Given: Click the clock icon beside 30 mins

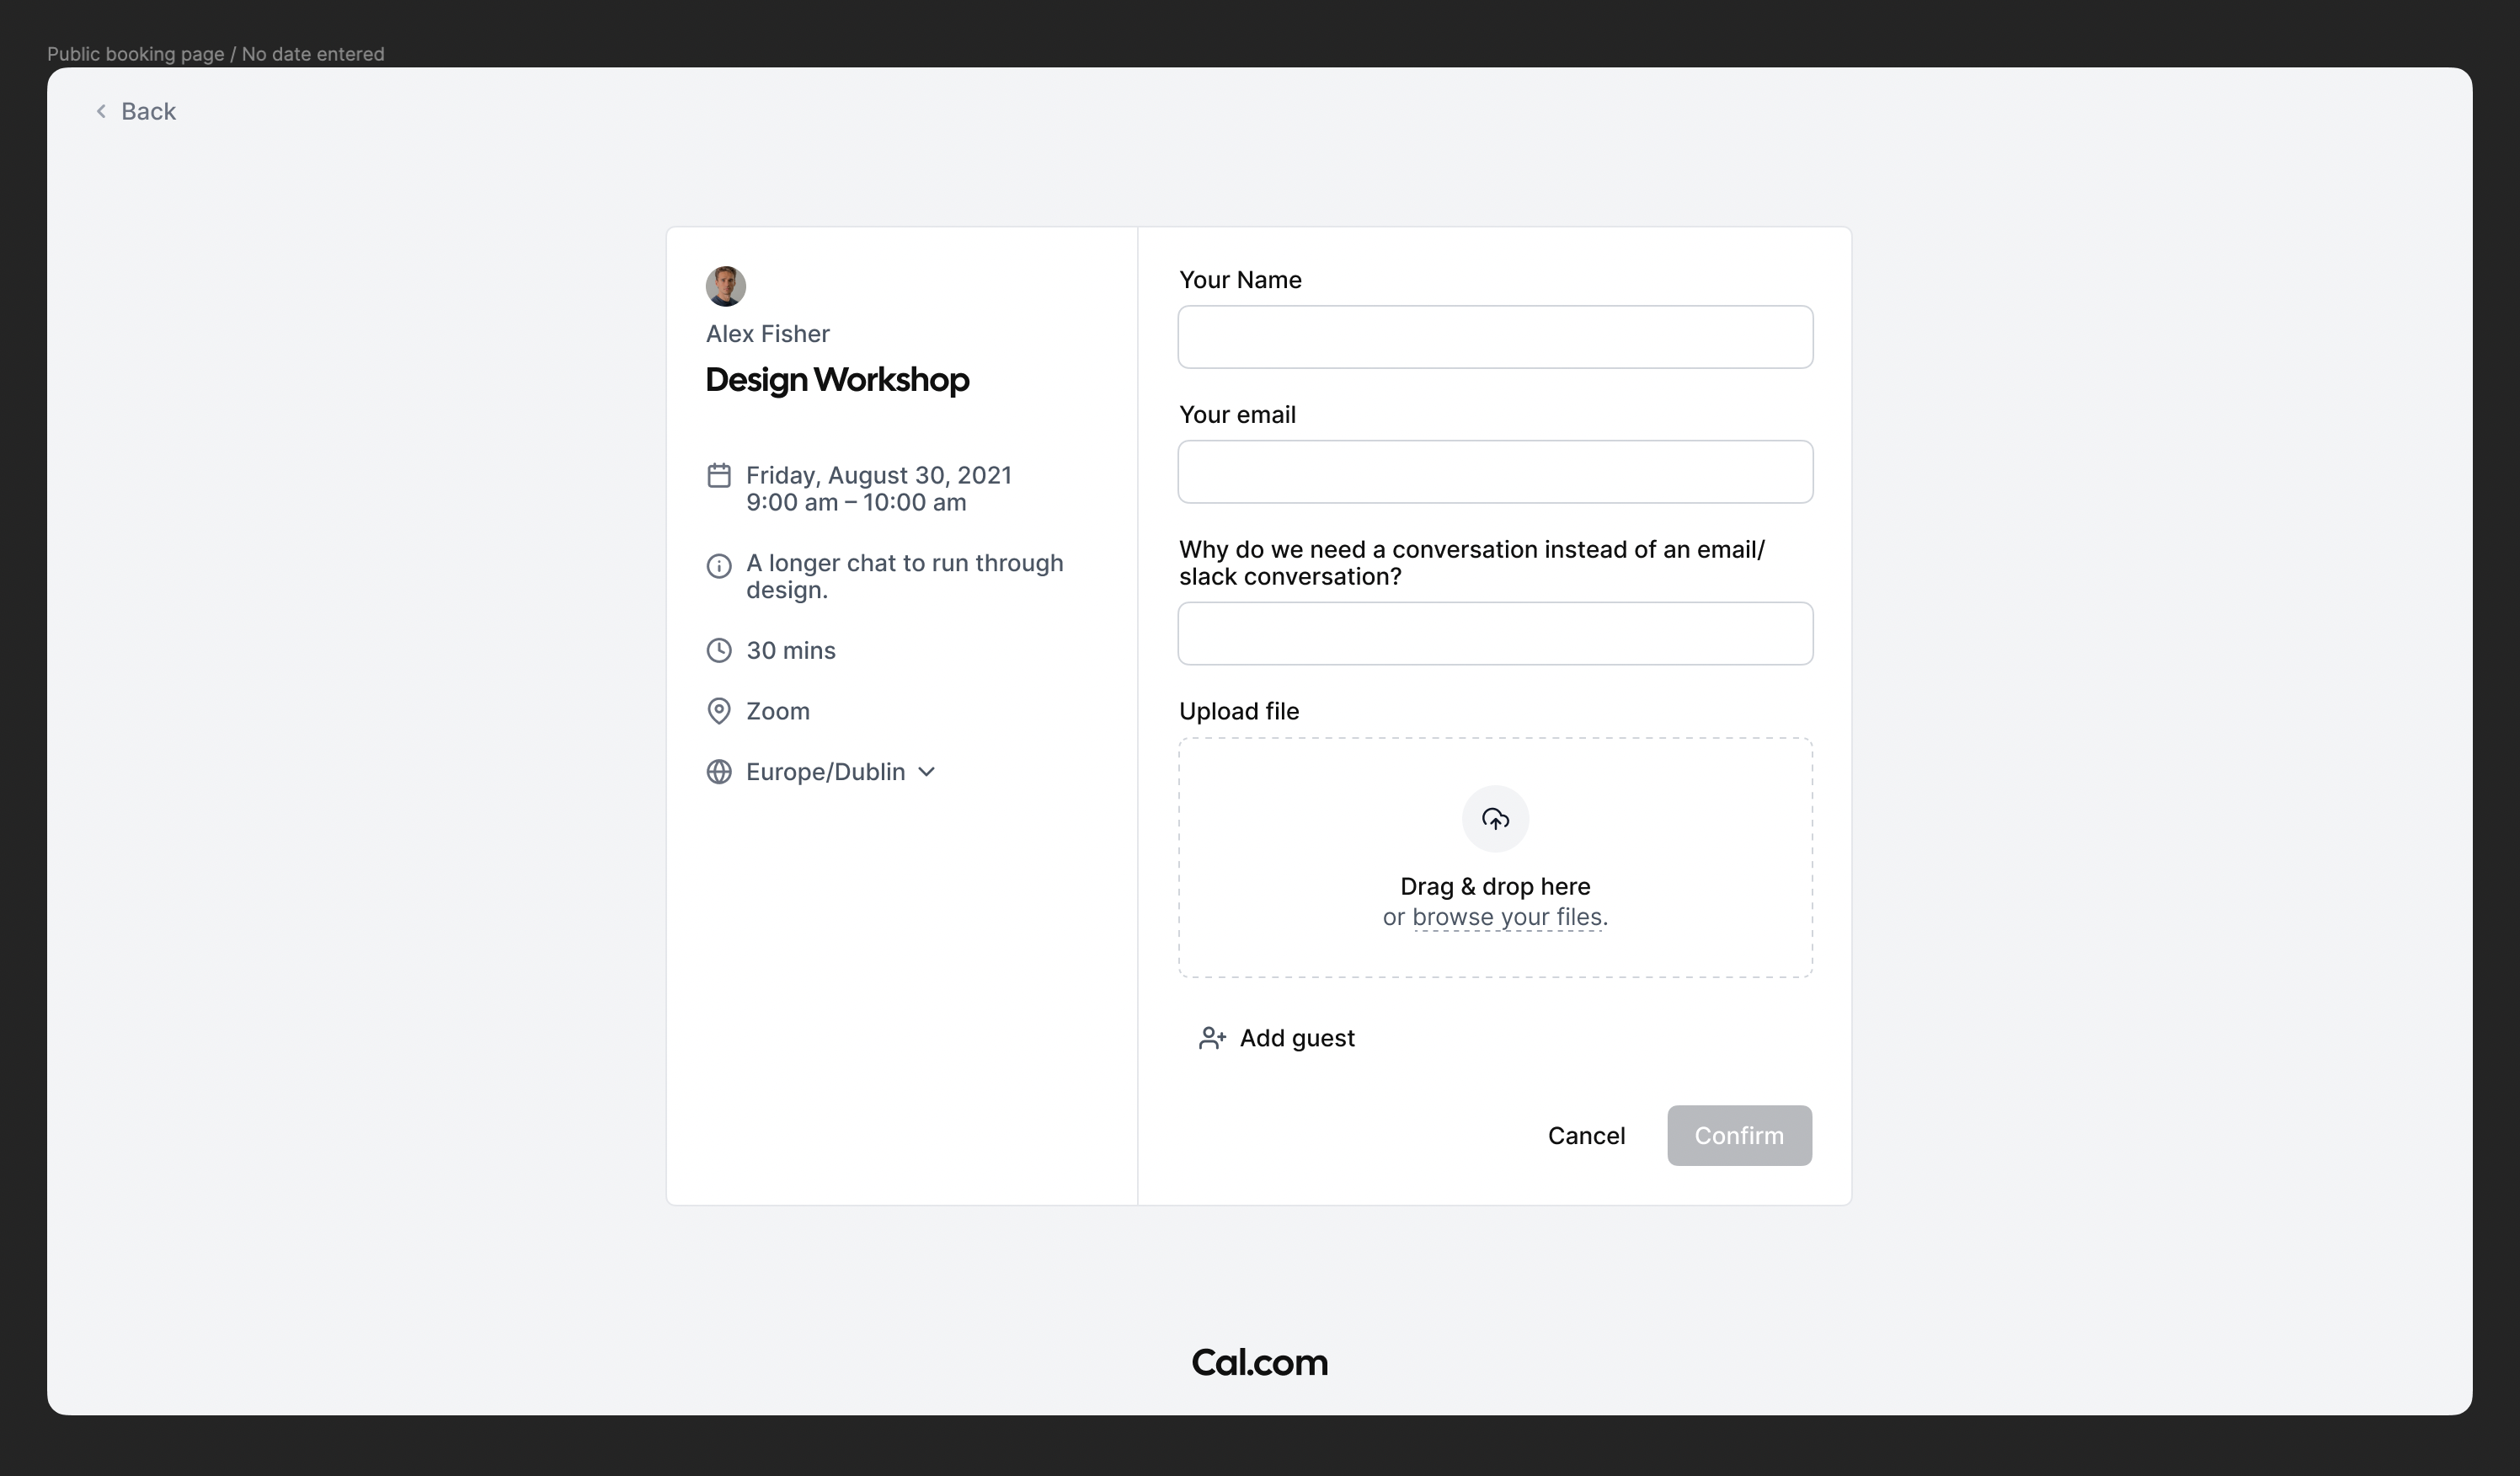Looking at the screenshot, I should point(718,650).
